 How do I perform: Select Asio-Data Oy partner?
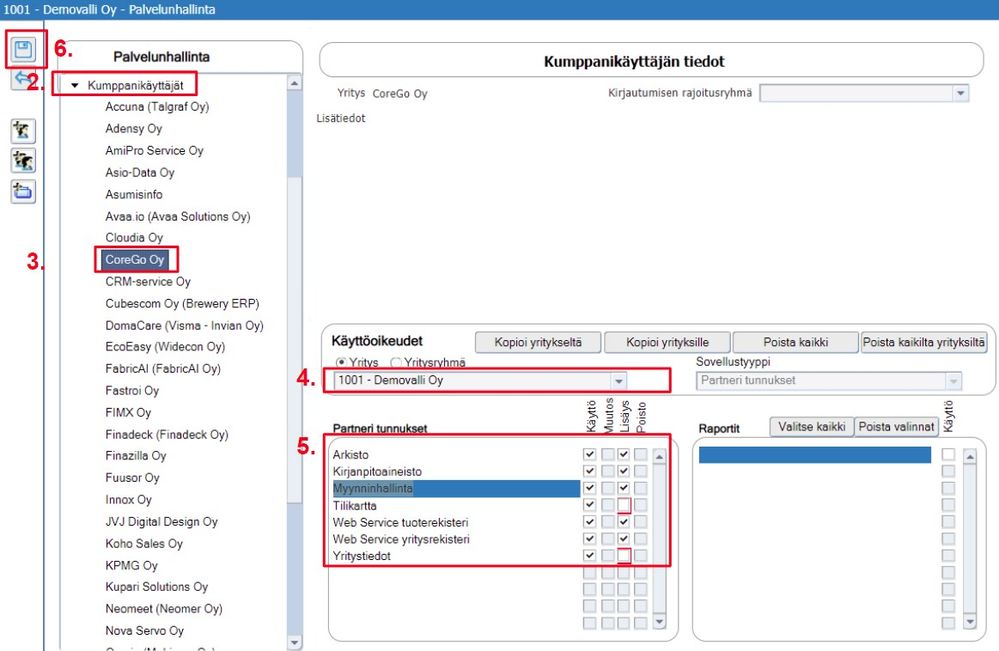click(x=140, y=173)
